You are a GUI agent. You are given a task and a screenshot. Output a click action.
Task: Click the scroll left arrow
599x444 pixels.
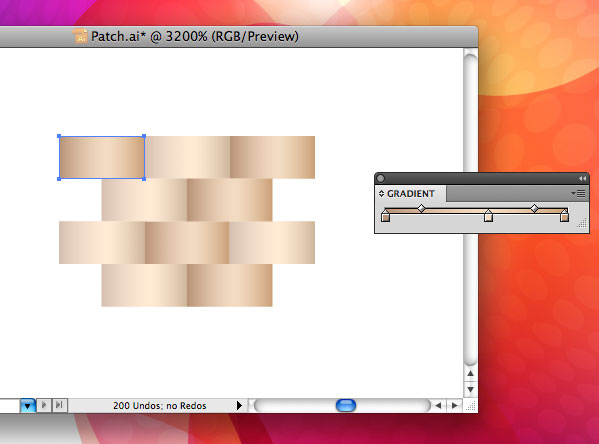click(x=438, y=405)
